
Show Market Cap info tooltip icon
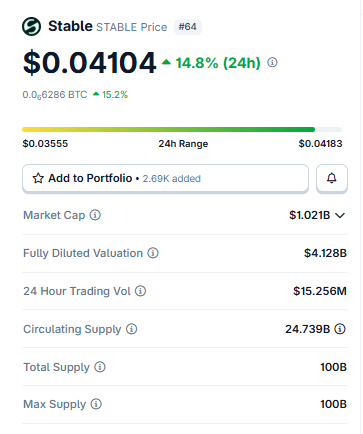95,215
